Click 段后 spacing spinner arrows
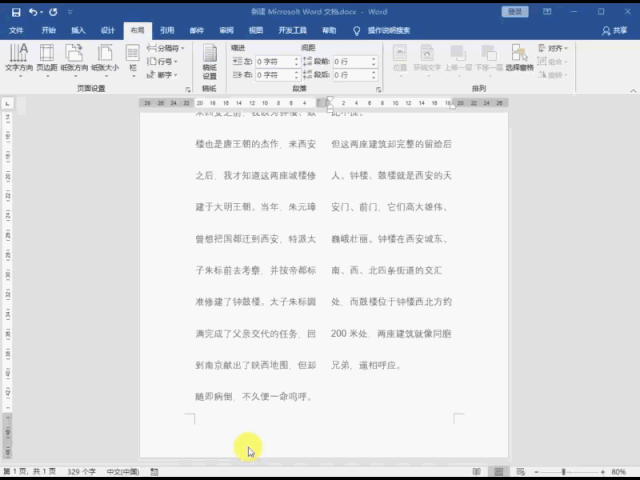Screen dimensions: 640x480 (374, 75)
